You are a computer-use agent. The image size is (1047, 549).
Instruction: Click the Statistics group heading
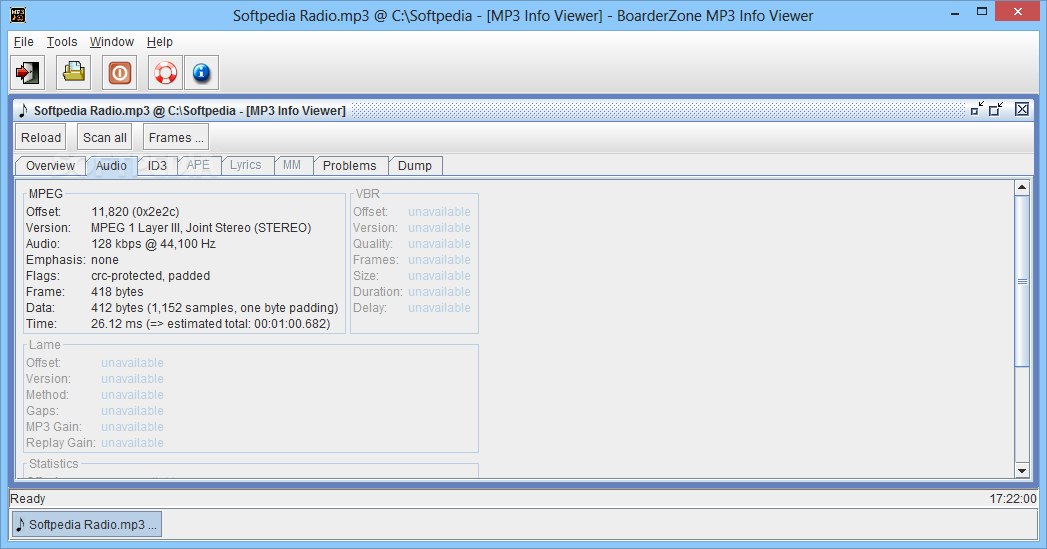click(53, 464)
